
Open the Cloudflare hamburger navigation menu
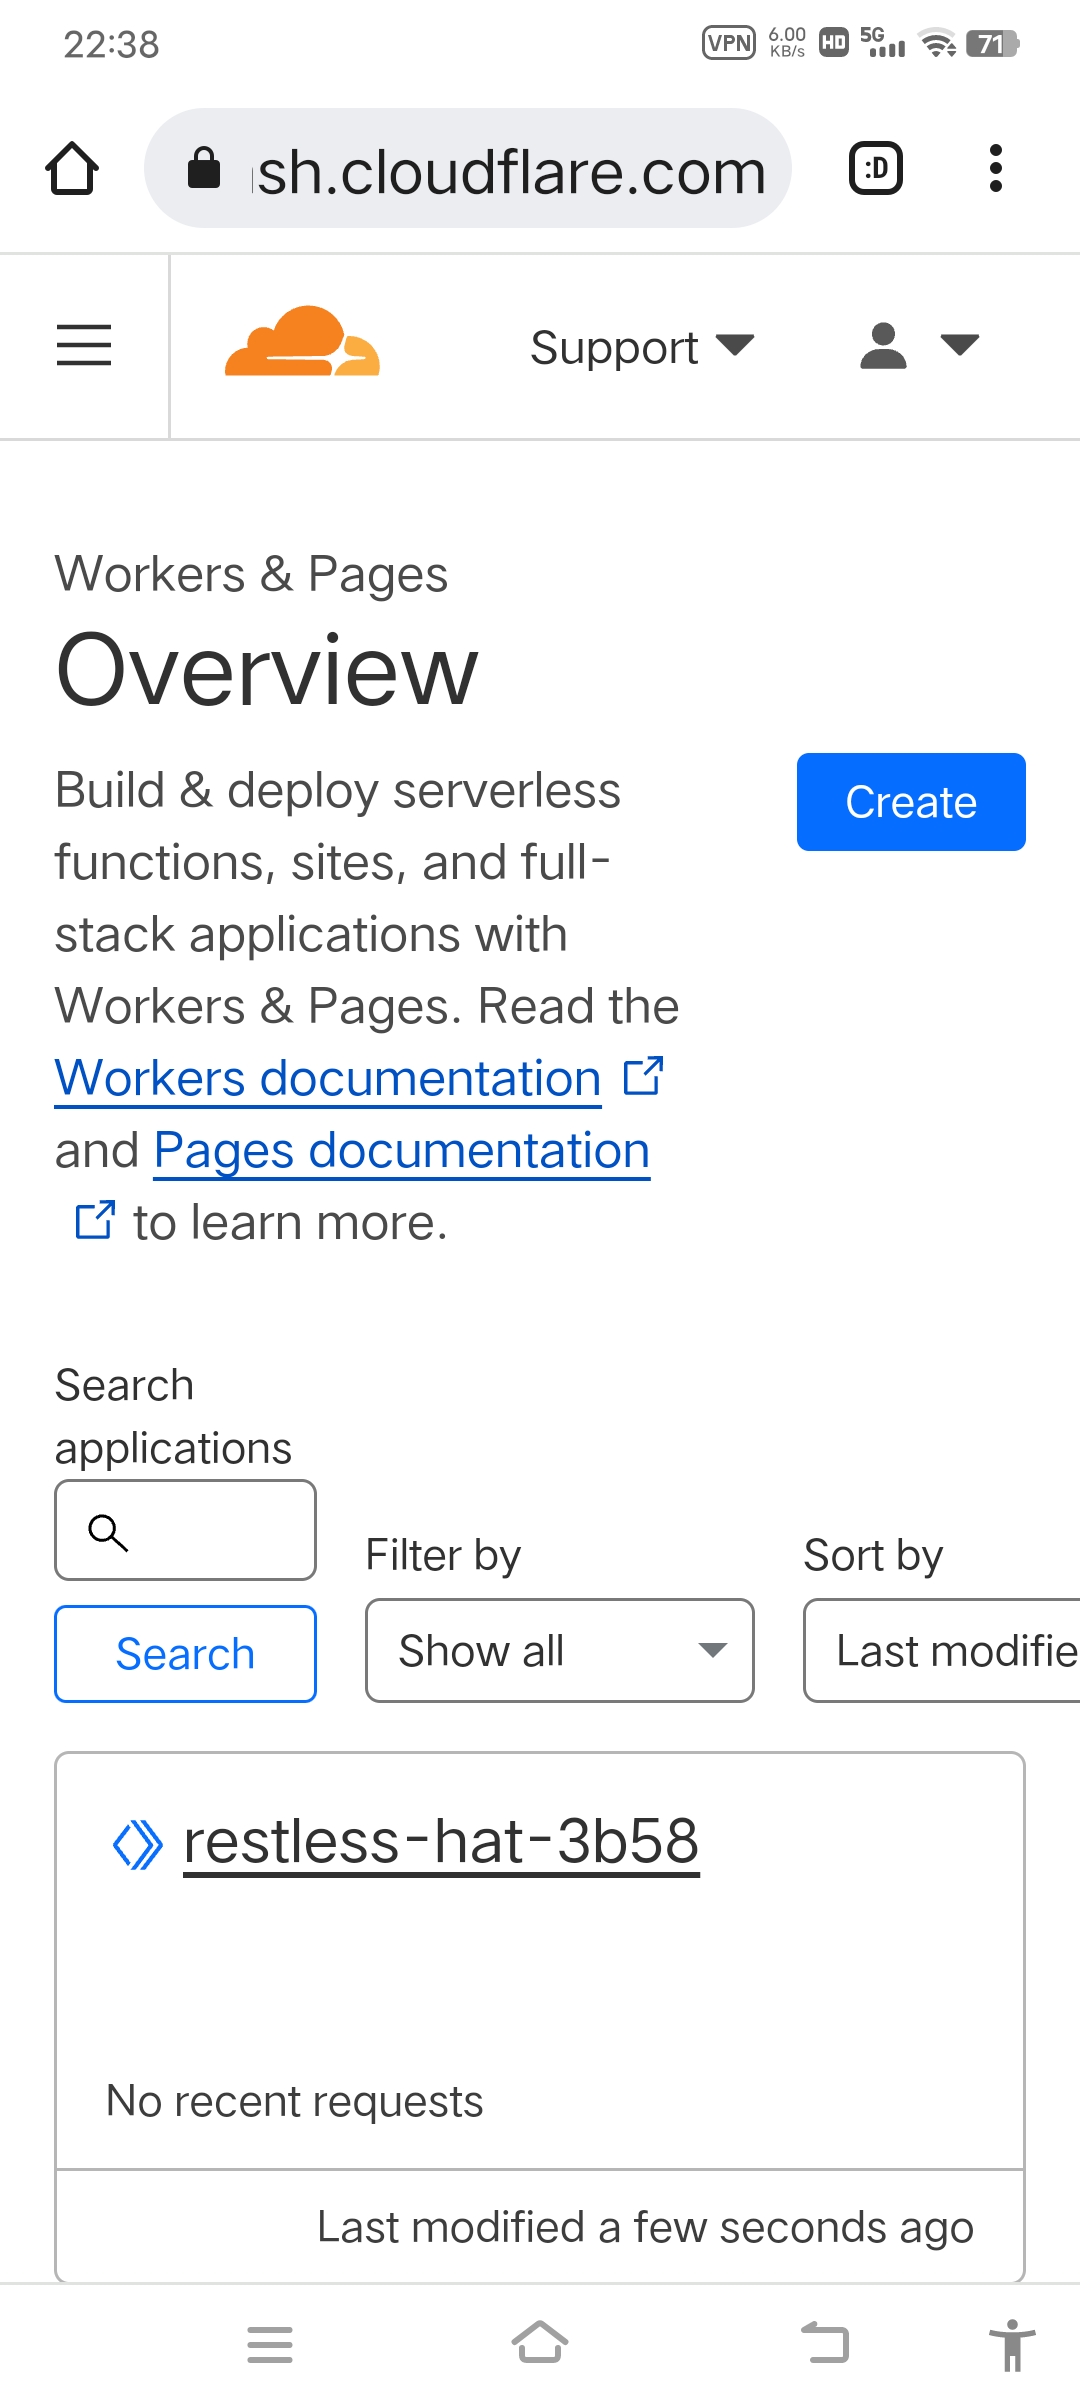click(x=84, y=345)
